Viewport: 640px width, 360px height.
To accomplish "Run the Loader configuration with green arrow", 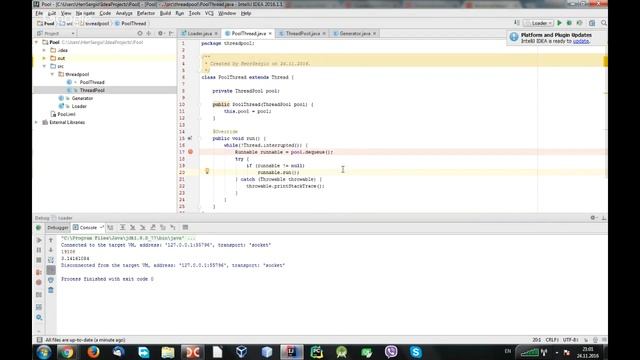I will coord(560,23).
